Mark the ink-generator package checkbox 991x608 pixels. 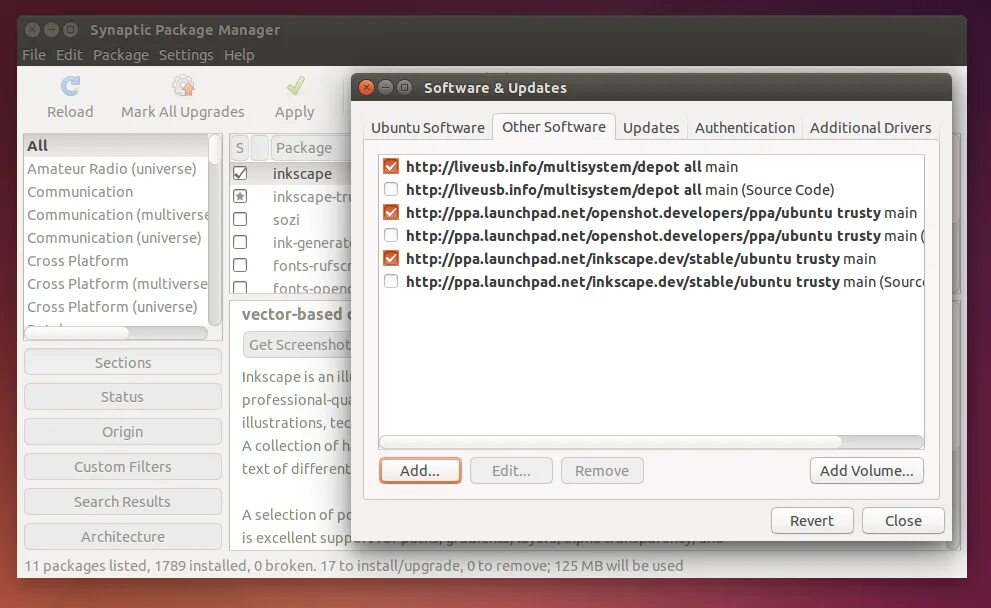coord(240,242)
